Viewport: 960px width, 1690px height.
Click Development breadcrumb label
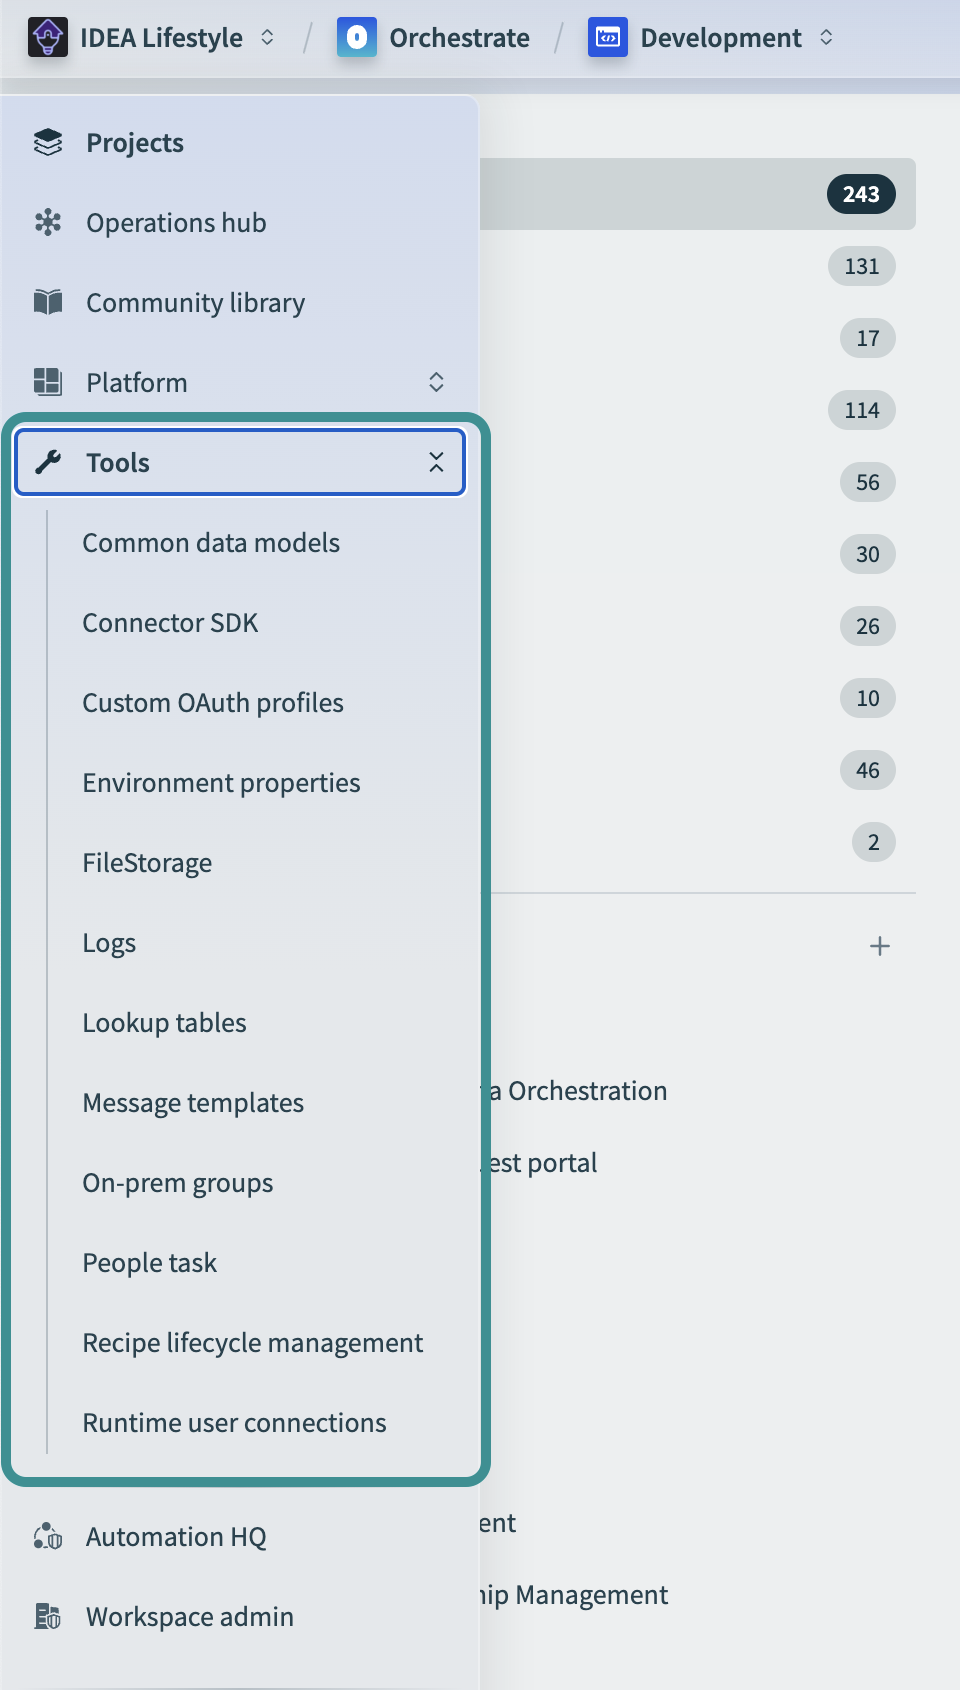point(721,38)
